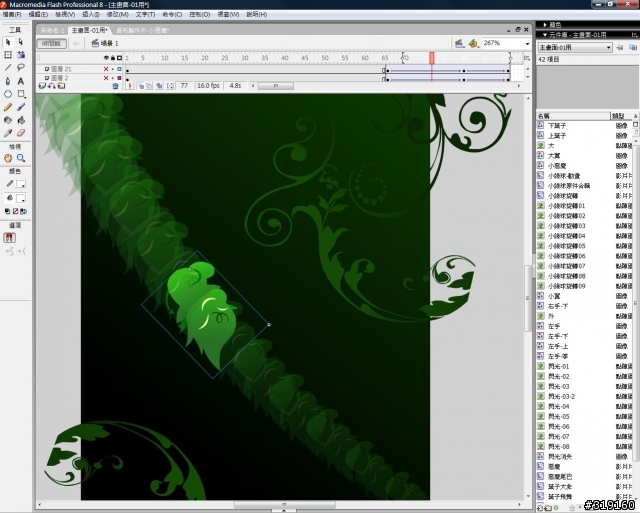
Task: Toggle lock dot on layer 21
Action: pyautogui.click(x=113, y=69)
